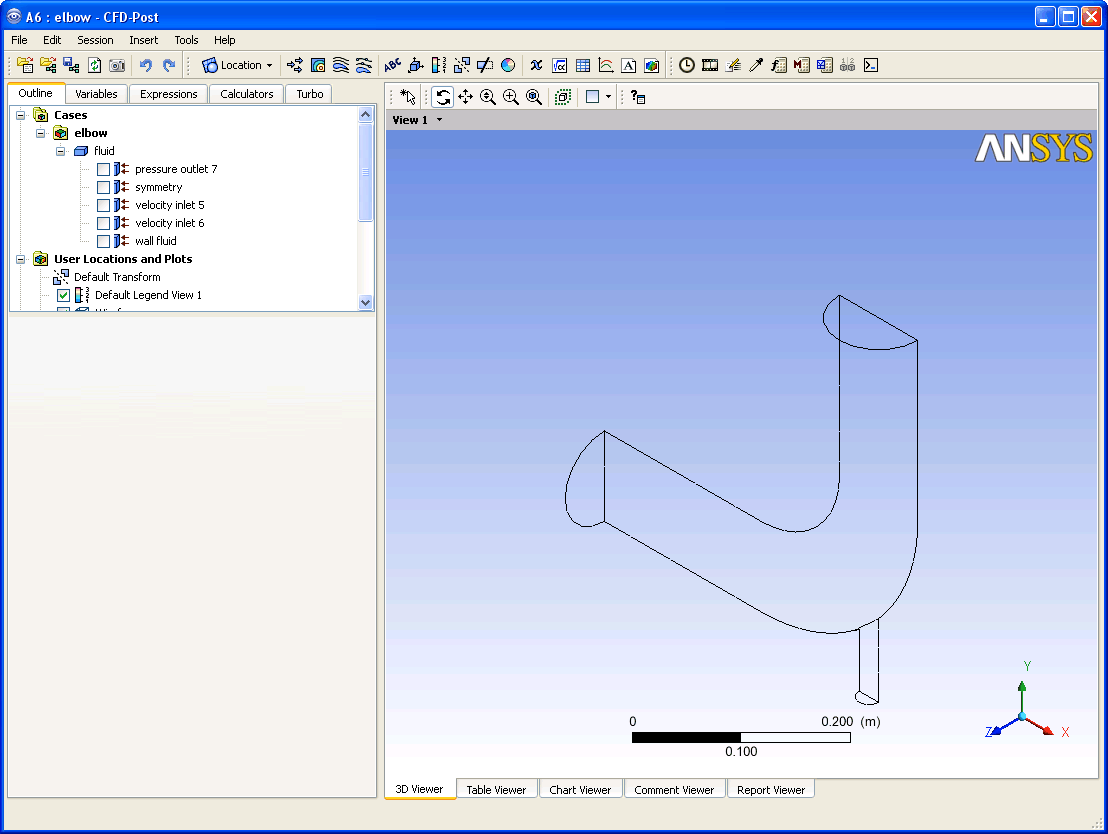Open the Location dropdown
Viewport: 1108px width, 834px height.
click(237, 66)
